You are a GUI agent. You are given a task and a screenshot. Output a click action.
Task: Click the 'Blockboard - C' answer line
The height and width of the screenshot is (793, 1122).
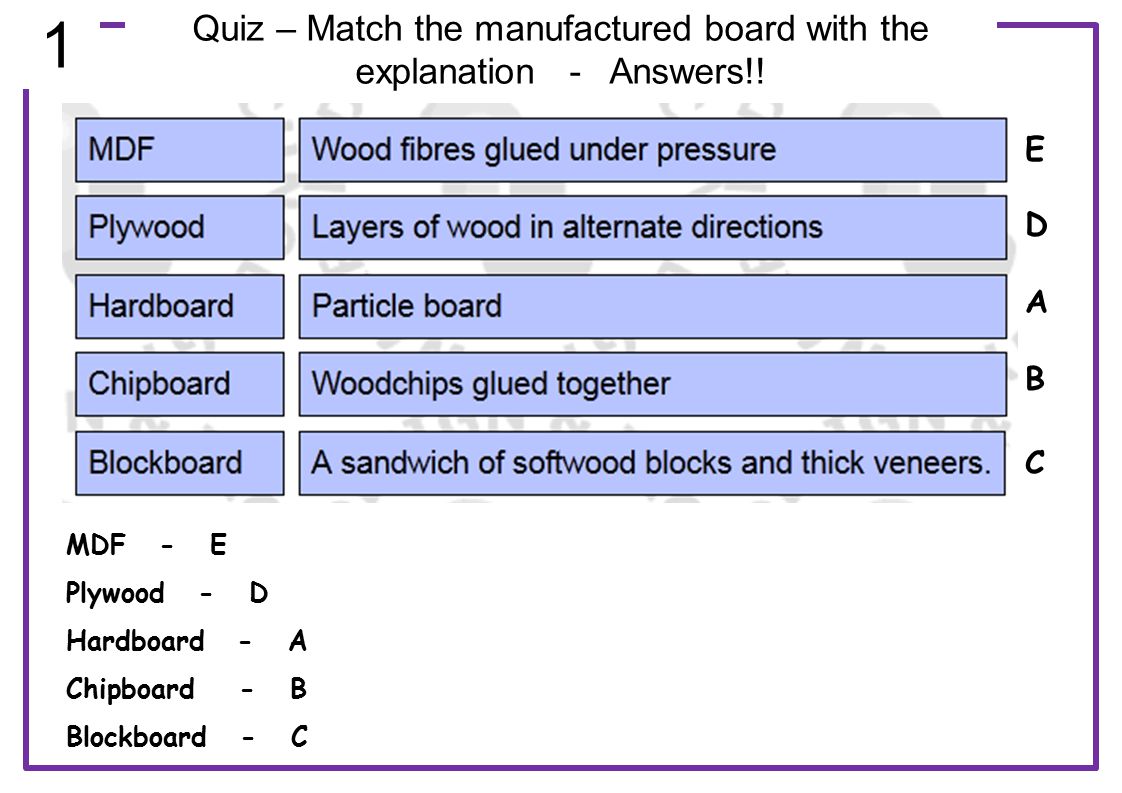pyautogui.click(x=187, y=736)
